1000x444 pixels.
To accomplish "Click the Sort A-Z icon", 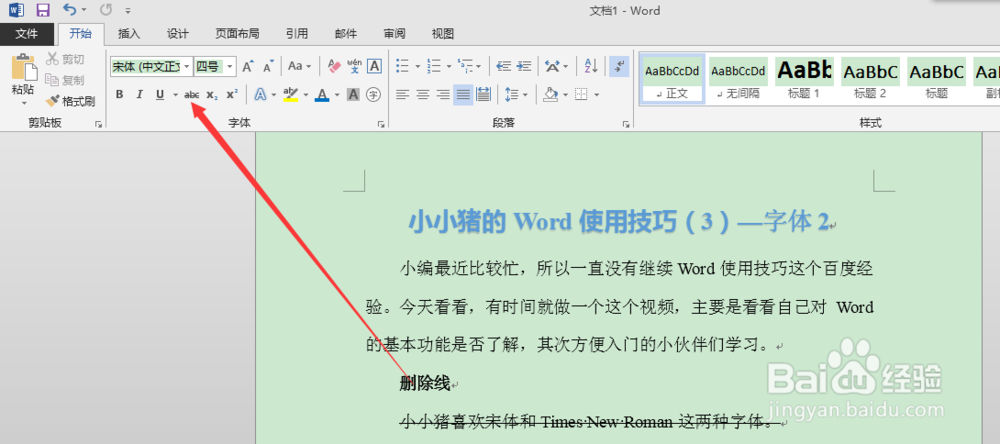I will coord(591,66).
